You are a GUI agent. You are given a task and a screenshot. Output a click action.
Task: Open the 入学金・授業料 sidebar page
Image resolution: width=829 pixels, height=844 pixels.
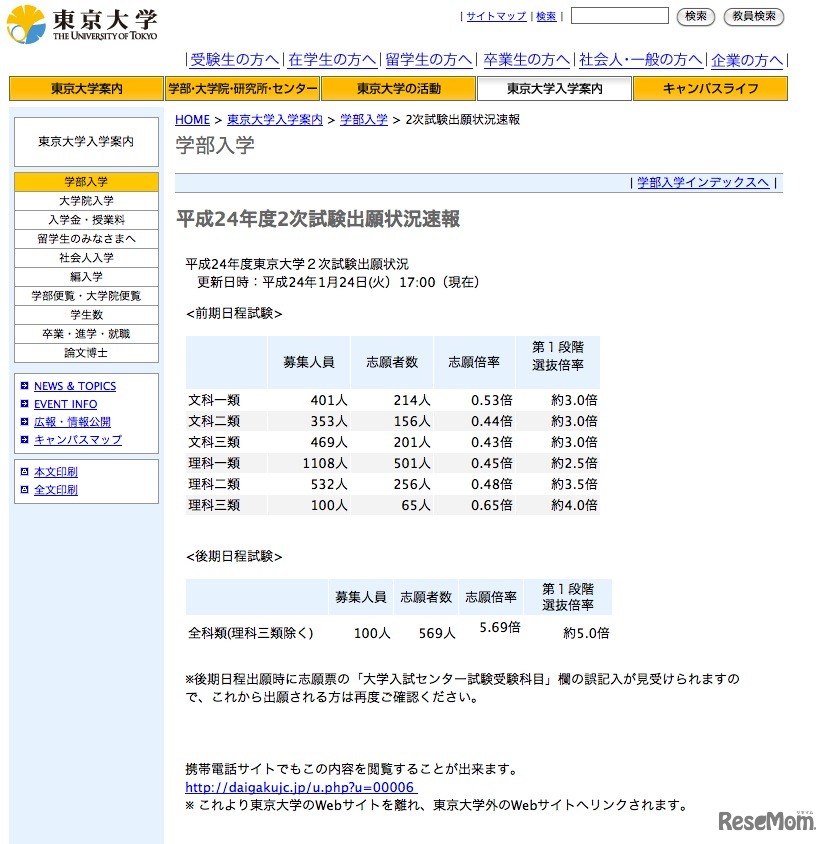pos(86,219)
